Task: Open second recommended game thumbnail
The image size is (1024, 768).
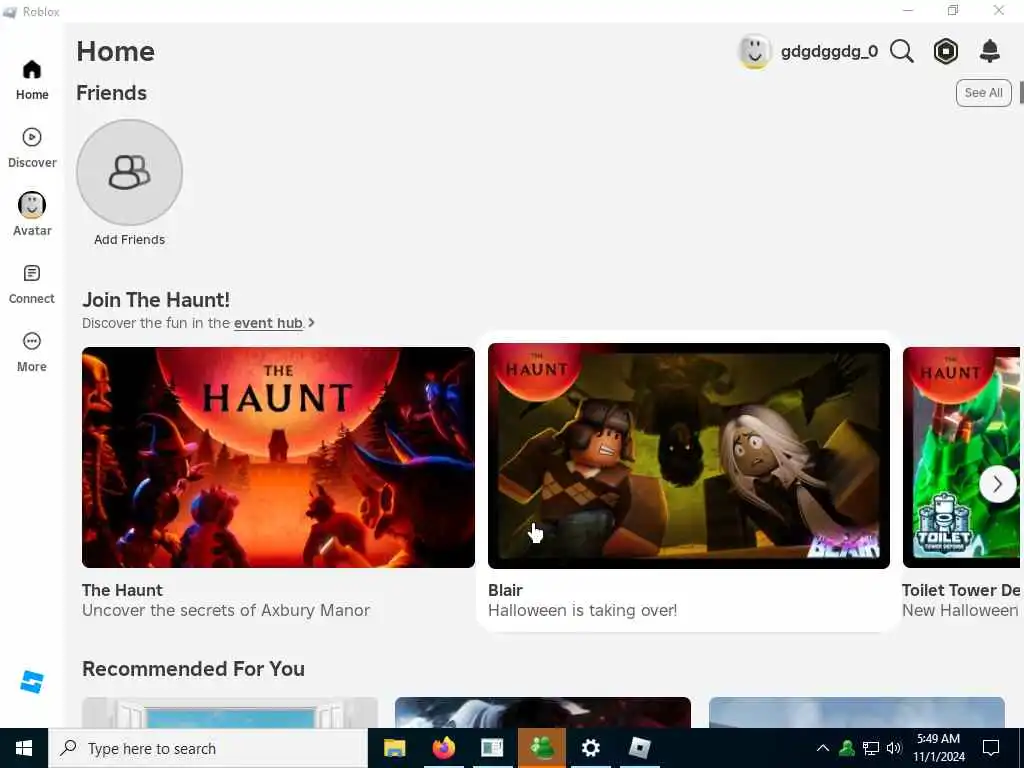Action: pyautogui.click(x=543, y=712)
